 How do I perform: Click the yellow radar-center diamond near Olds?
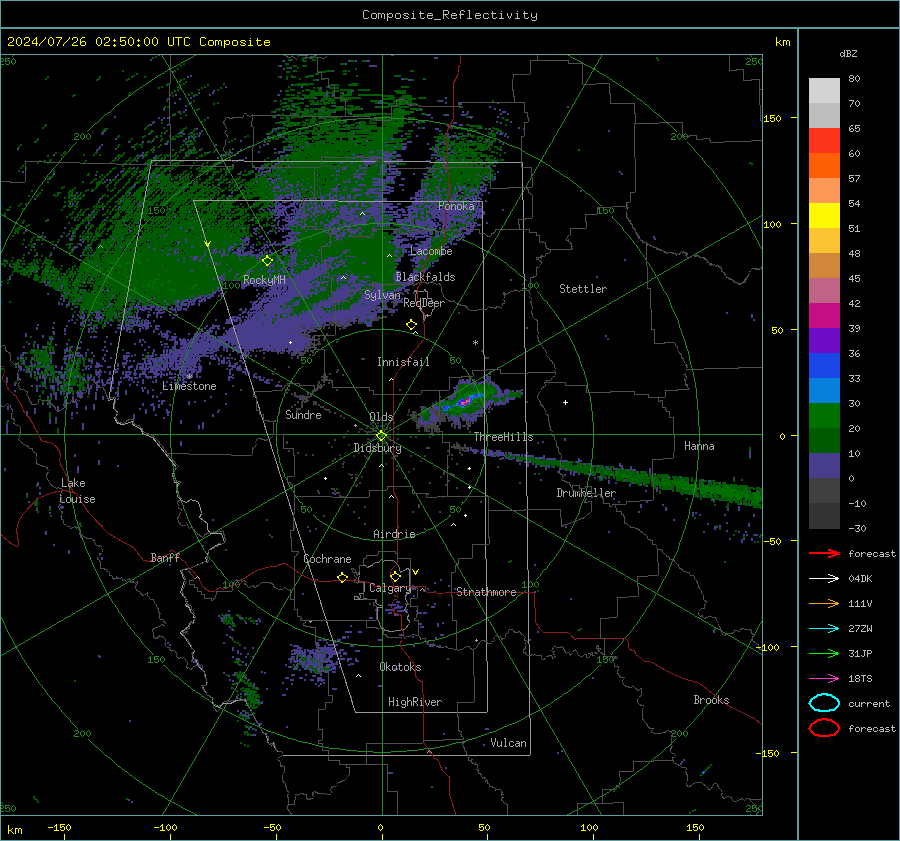(x=381, y=436)
